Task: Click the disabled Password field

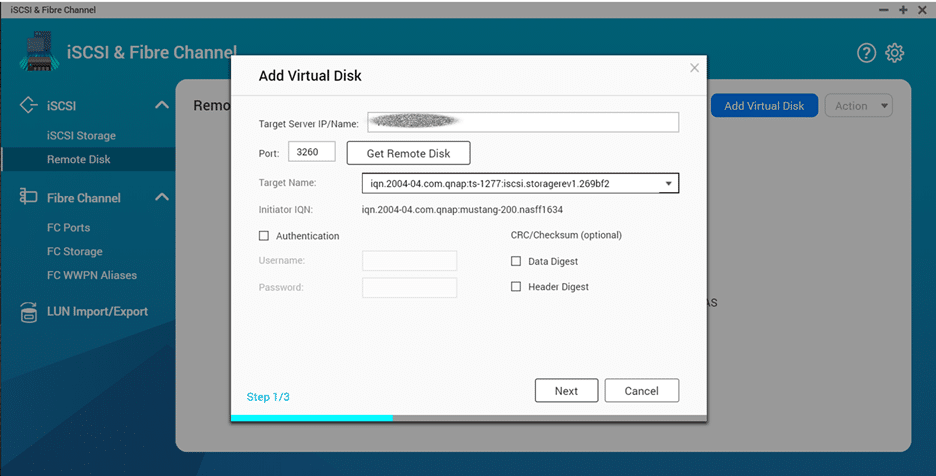Action: point(410,287)
